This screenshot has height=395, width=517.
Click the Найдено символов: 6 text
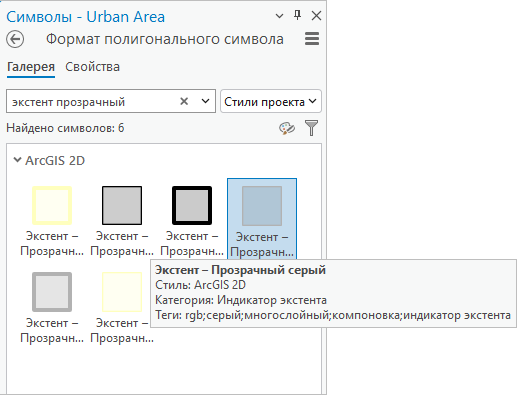[65, 128]
